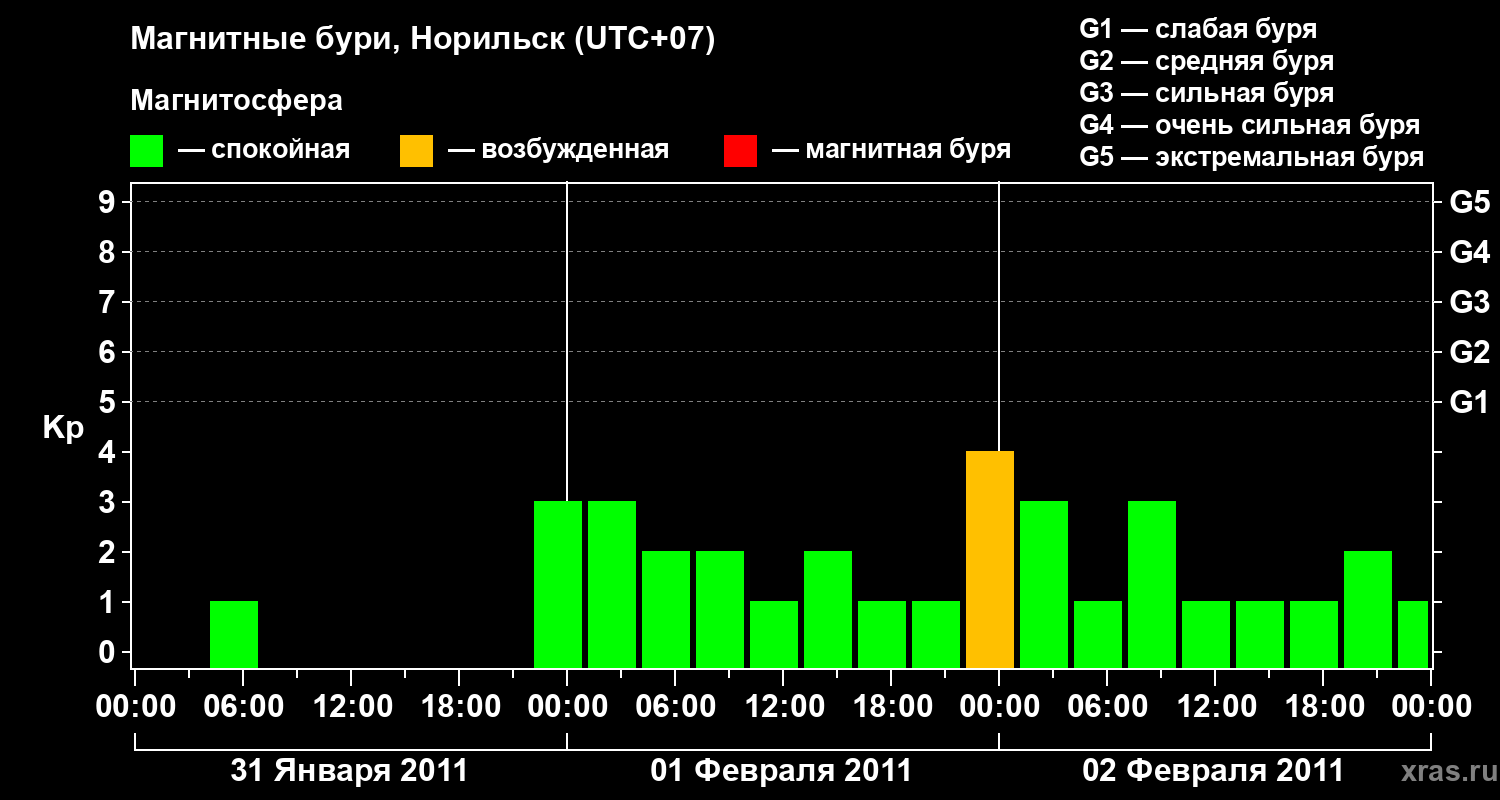Click the '— спокойная' legend label

pyautogui.click(x=264, y=150)
